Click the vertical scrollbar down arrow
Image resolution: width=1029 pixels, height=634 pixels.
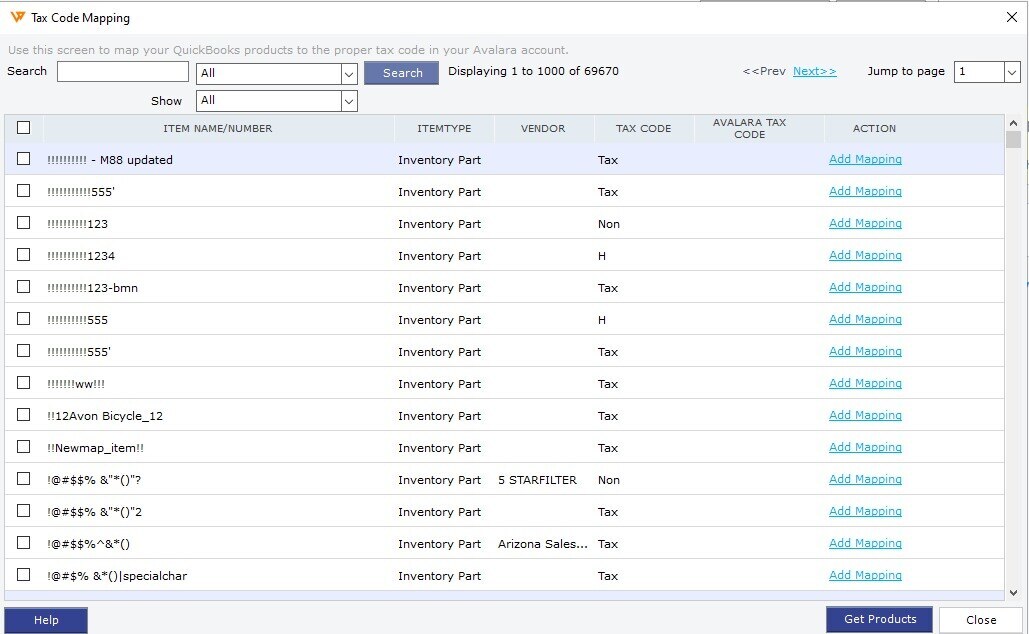point(1013,592)
